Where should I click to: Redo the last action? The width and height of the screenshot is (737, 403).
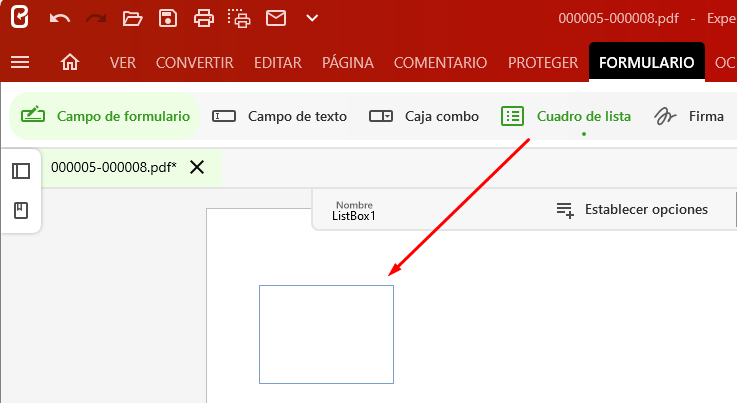[96, 18]
